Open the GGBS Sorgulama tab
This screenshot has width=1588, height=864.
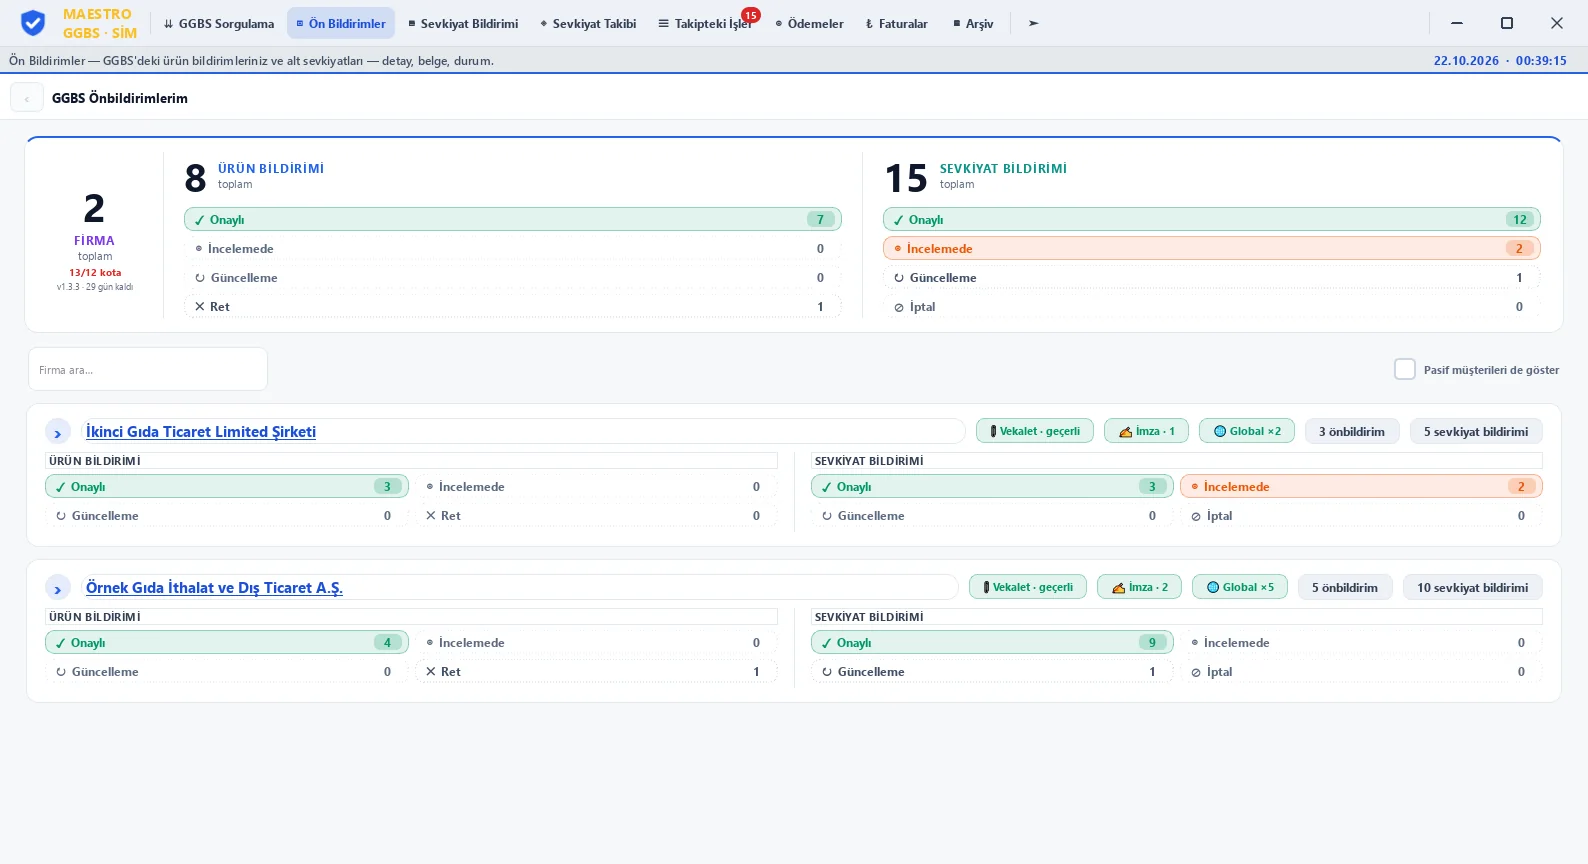[219, 23]
